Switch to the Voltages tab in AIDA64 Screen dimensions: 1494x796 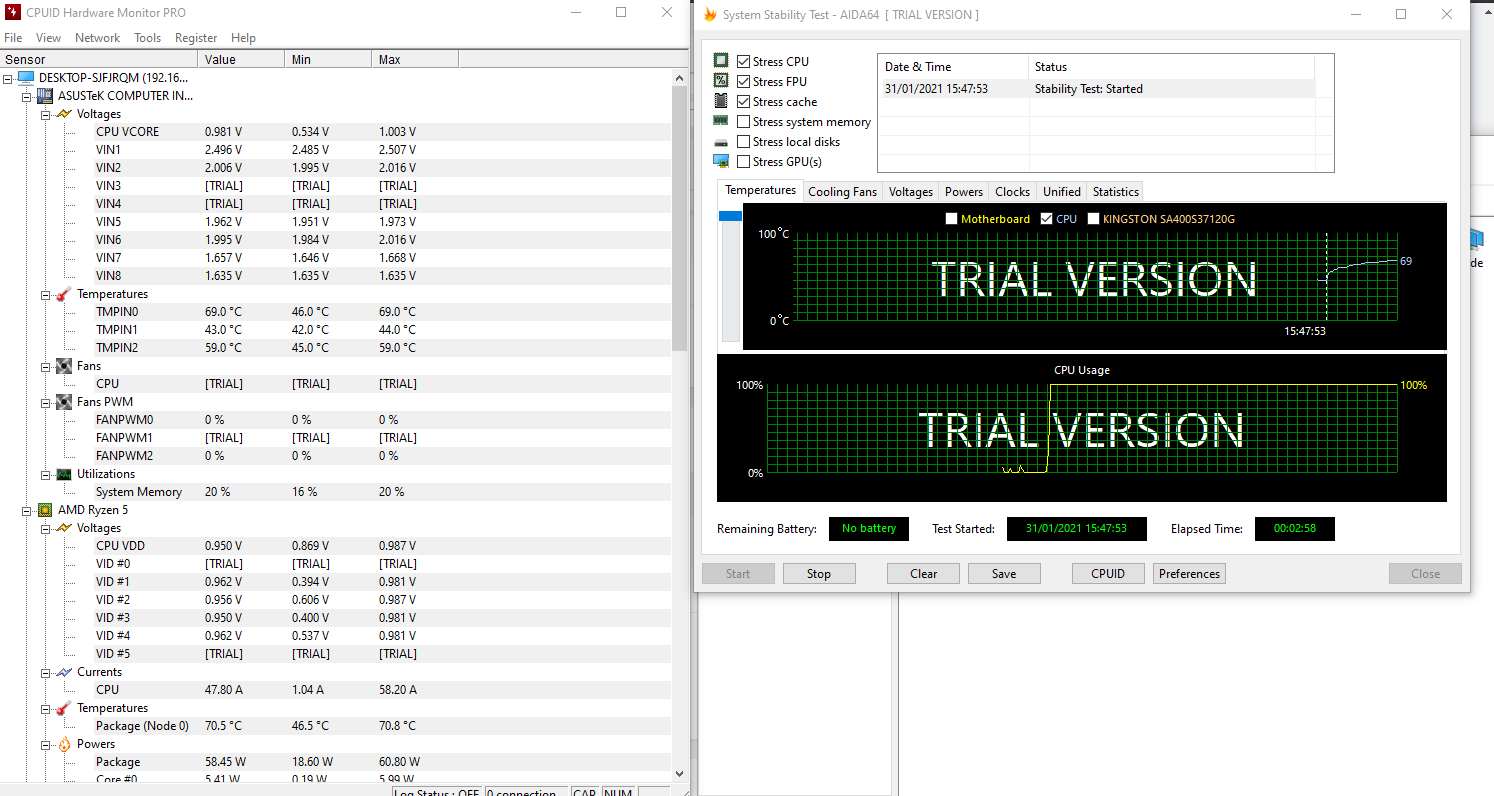[x=910, y=192]
